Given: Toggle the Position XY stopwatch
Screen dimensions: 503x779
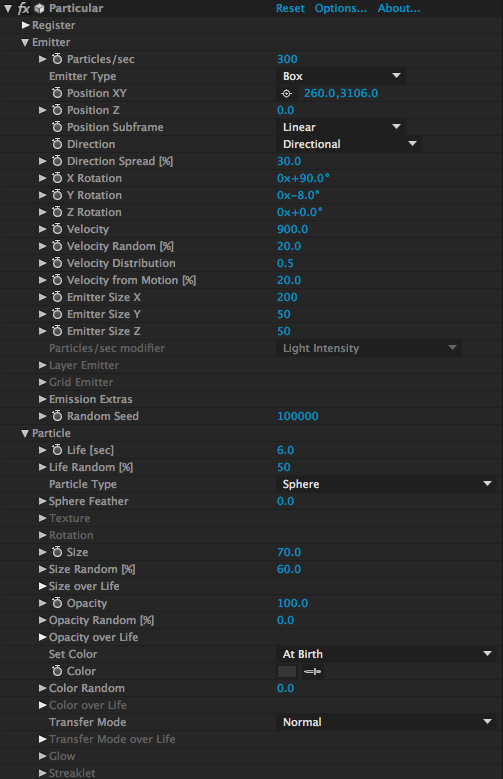Looking at the screenshot, I should coord(57,93).
